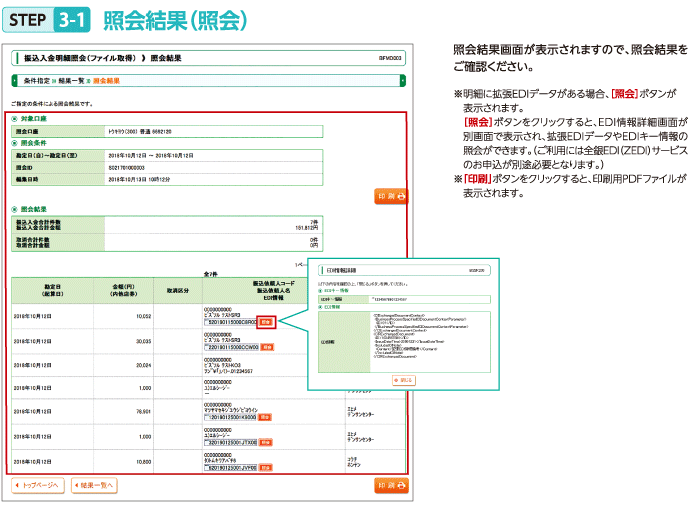Screen dimensions: 688x506
Task: Click the 編集日時 value cell
Action: pyautogui.click(x=213, y=179)
